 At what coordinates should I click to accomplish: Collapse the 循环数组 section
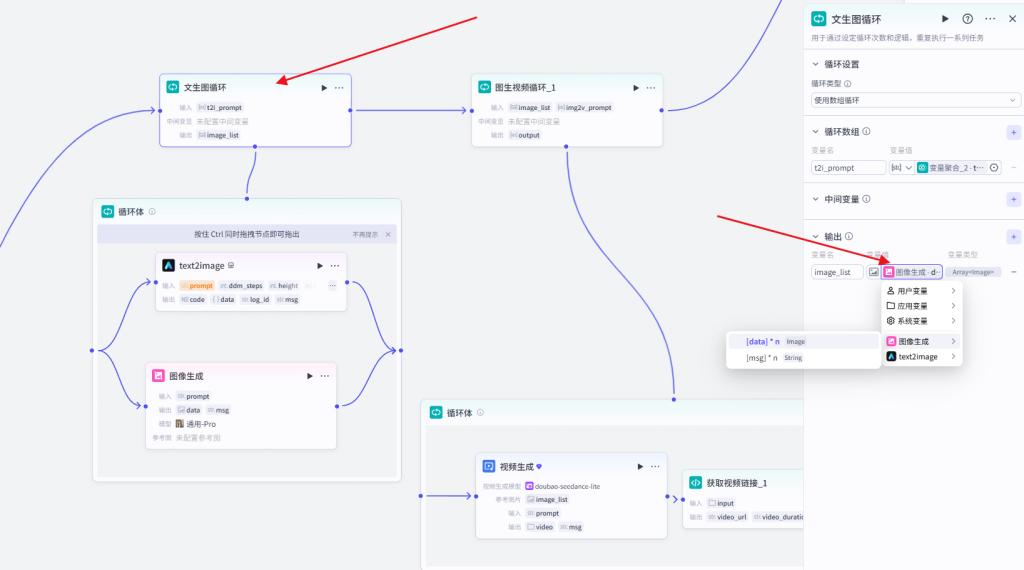[x=815, y=131]
